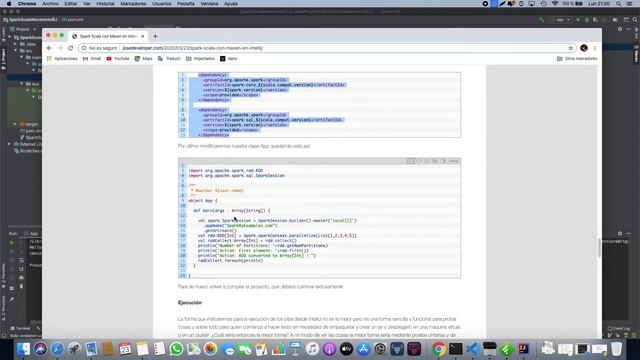The height and width of the screenshot is (360, 640).
Task: Select the Spark Scala con Maven tab
Action: coord(108,36)
